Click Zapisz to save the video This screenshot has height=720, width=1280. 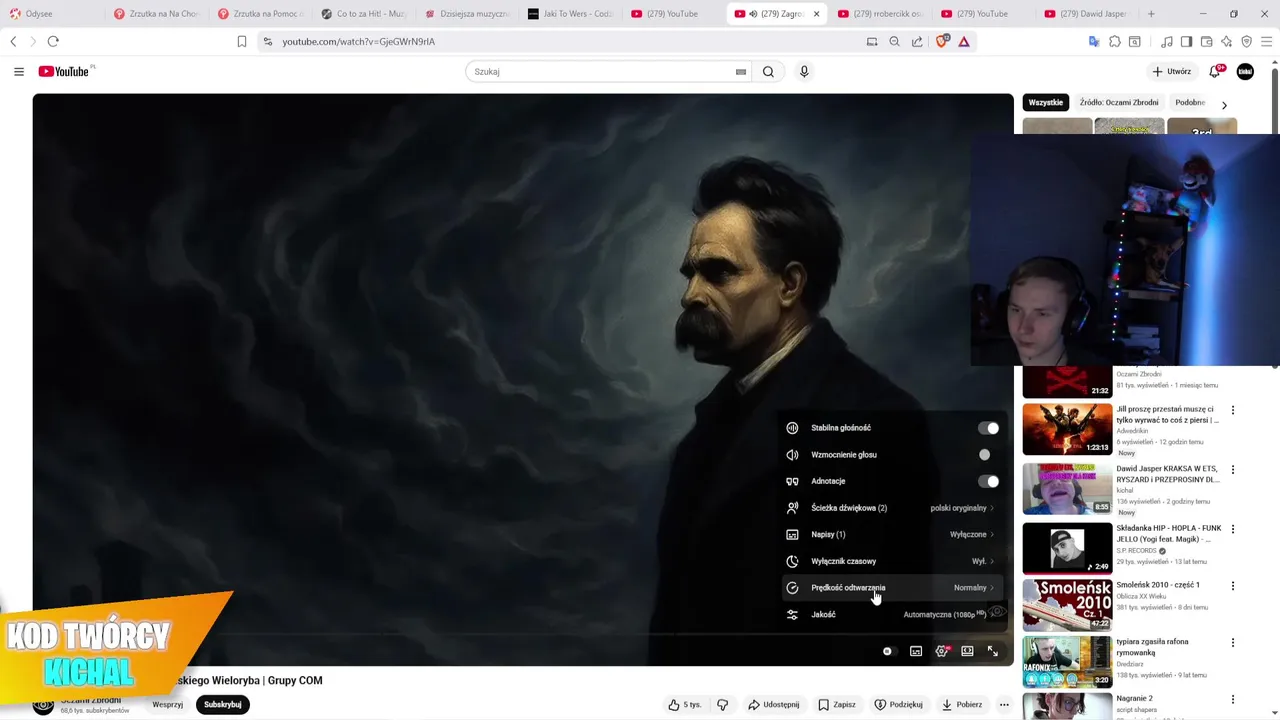coord(837,704)
